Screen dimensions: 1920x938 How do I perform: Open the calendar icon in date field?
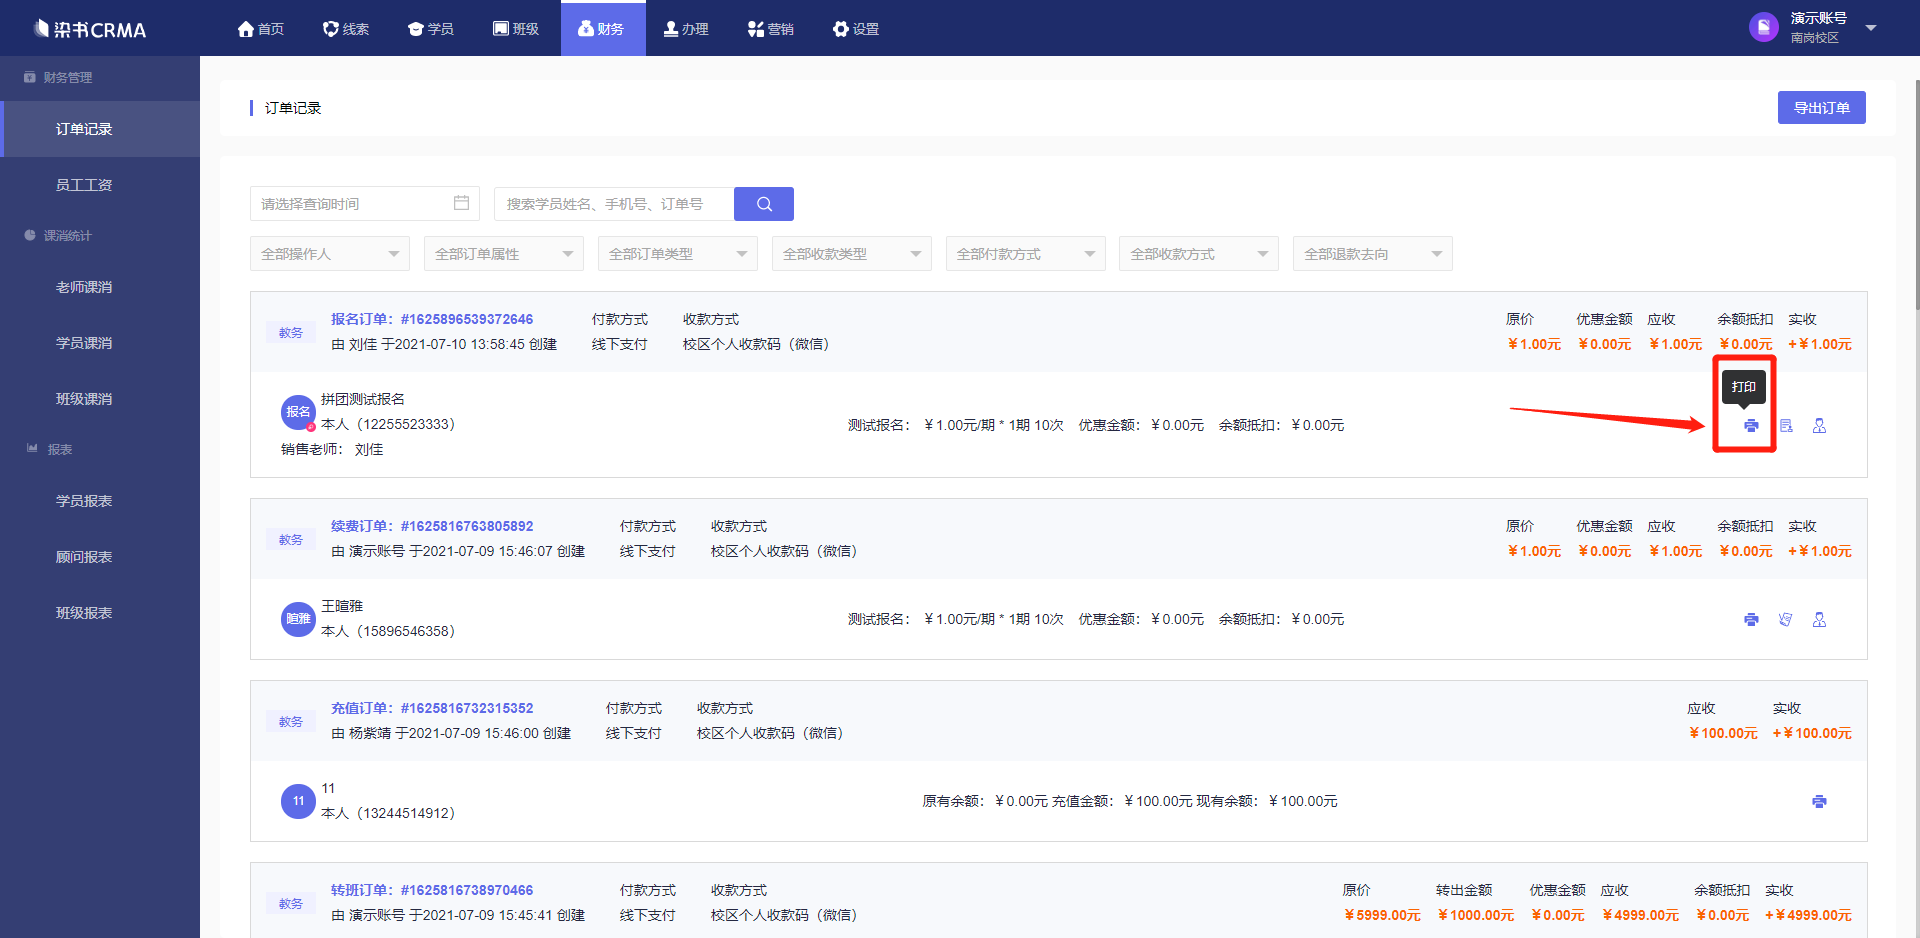tap(461, 203)
